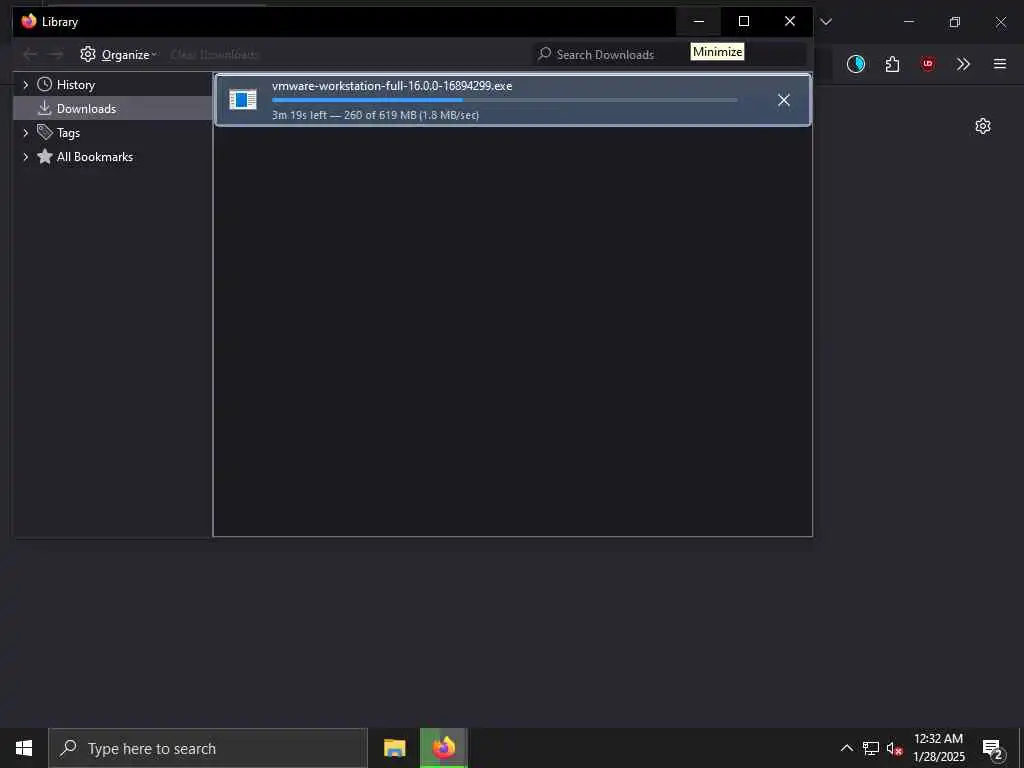Expand the History tree node

click(x=25, y=85)
